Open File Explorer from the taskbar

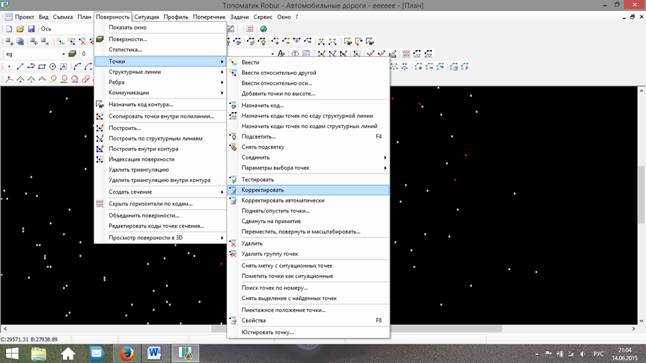[x=38, y=353]
